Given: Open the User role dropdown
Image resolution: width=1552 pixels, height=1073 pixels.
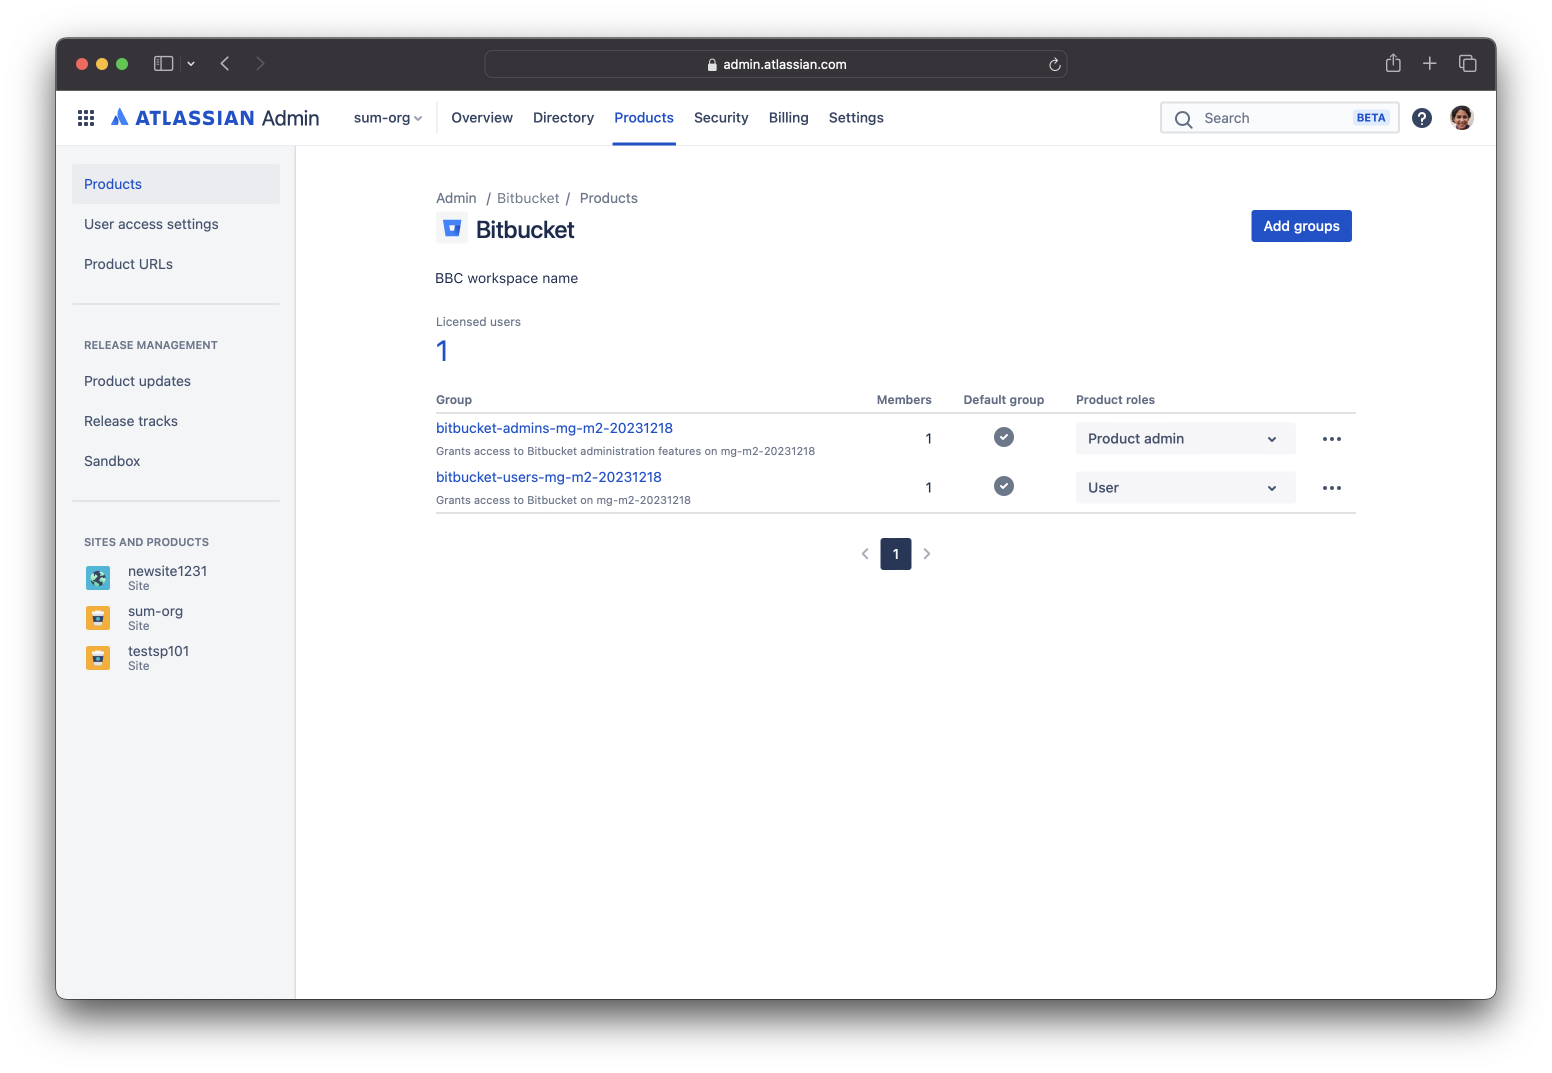Looking at the screenshot, I should click(x=1184, y=487).
